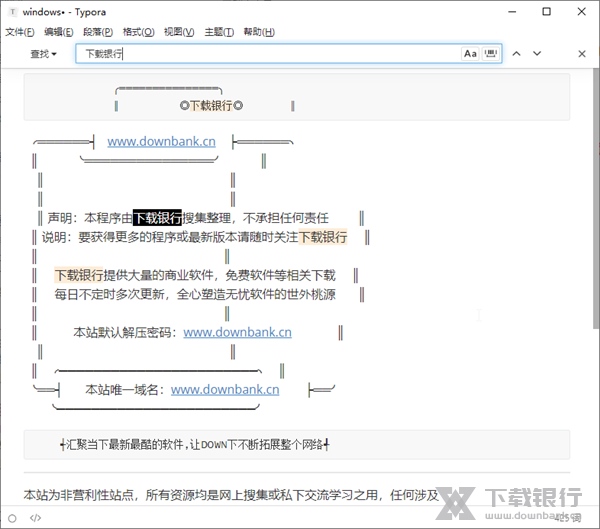Switch to source code mode icon
Image resolution: width=600 pixels, height=529 pixels.
pyautogui.click(x=36, y=517)
